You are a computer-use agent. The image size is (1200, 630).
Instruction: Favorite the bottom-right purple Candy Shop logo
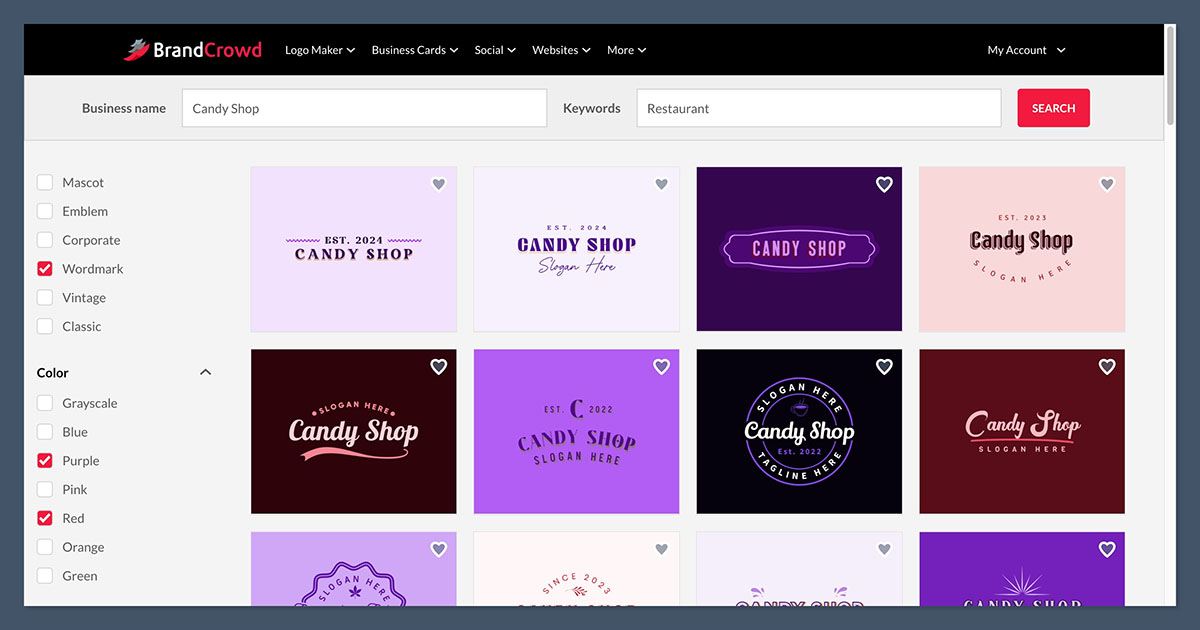1106,549
